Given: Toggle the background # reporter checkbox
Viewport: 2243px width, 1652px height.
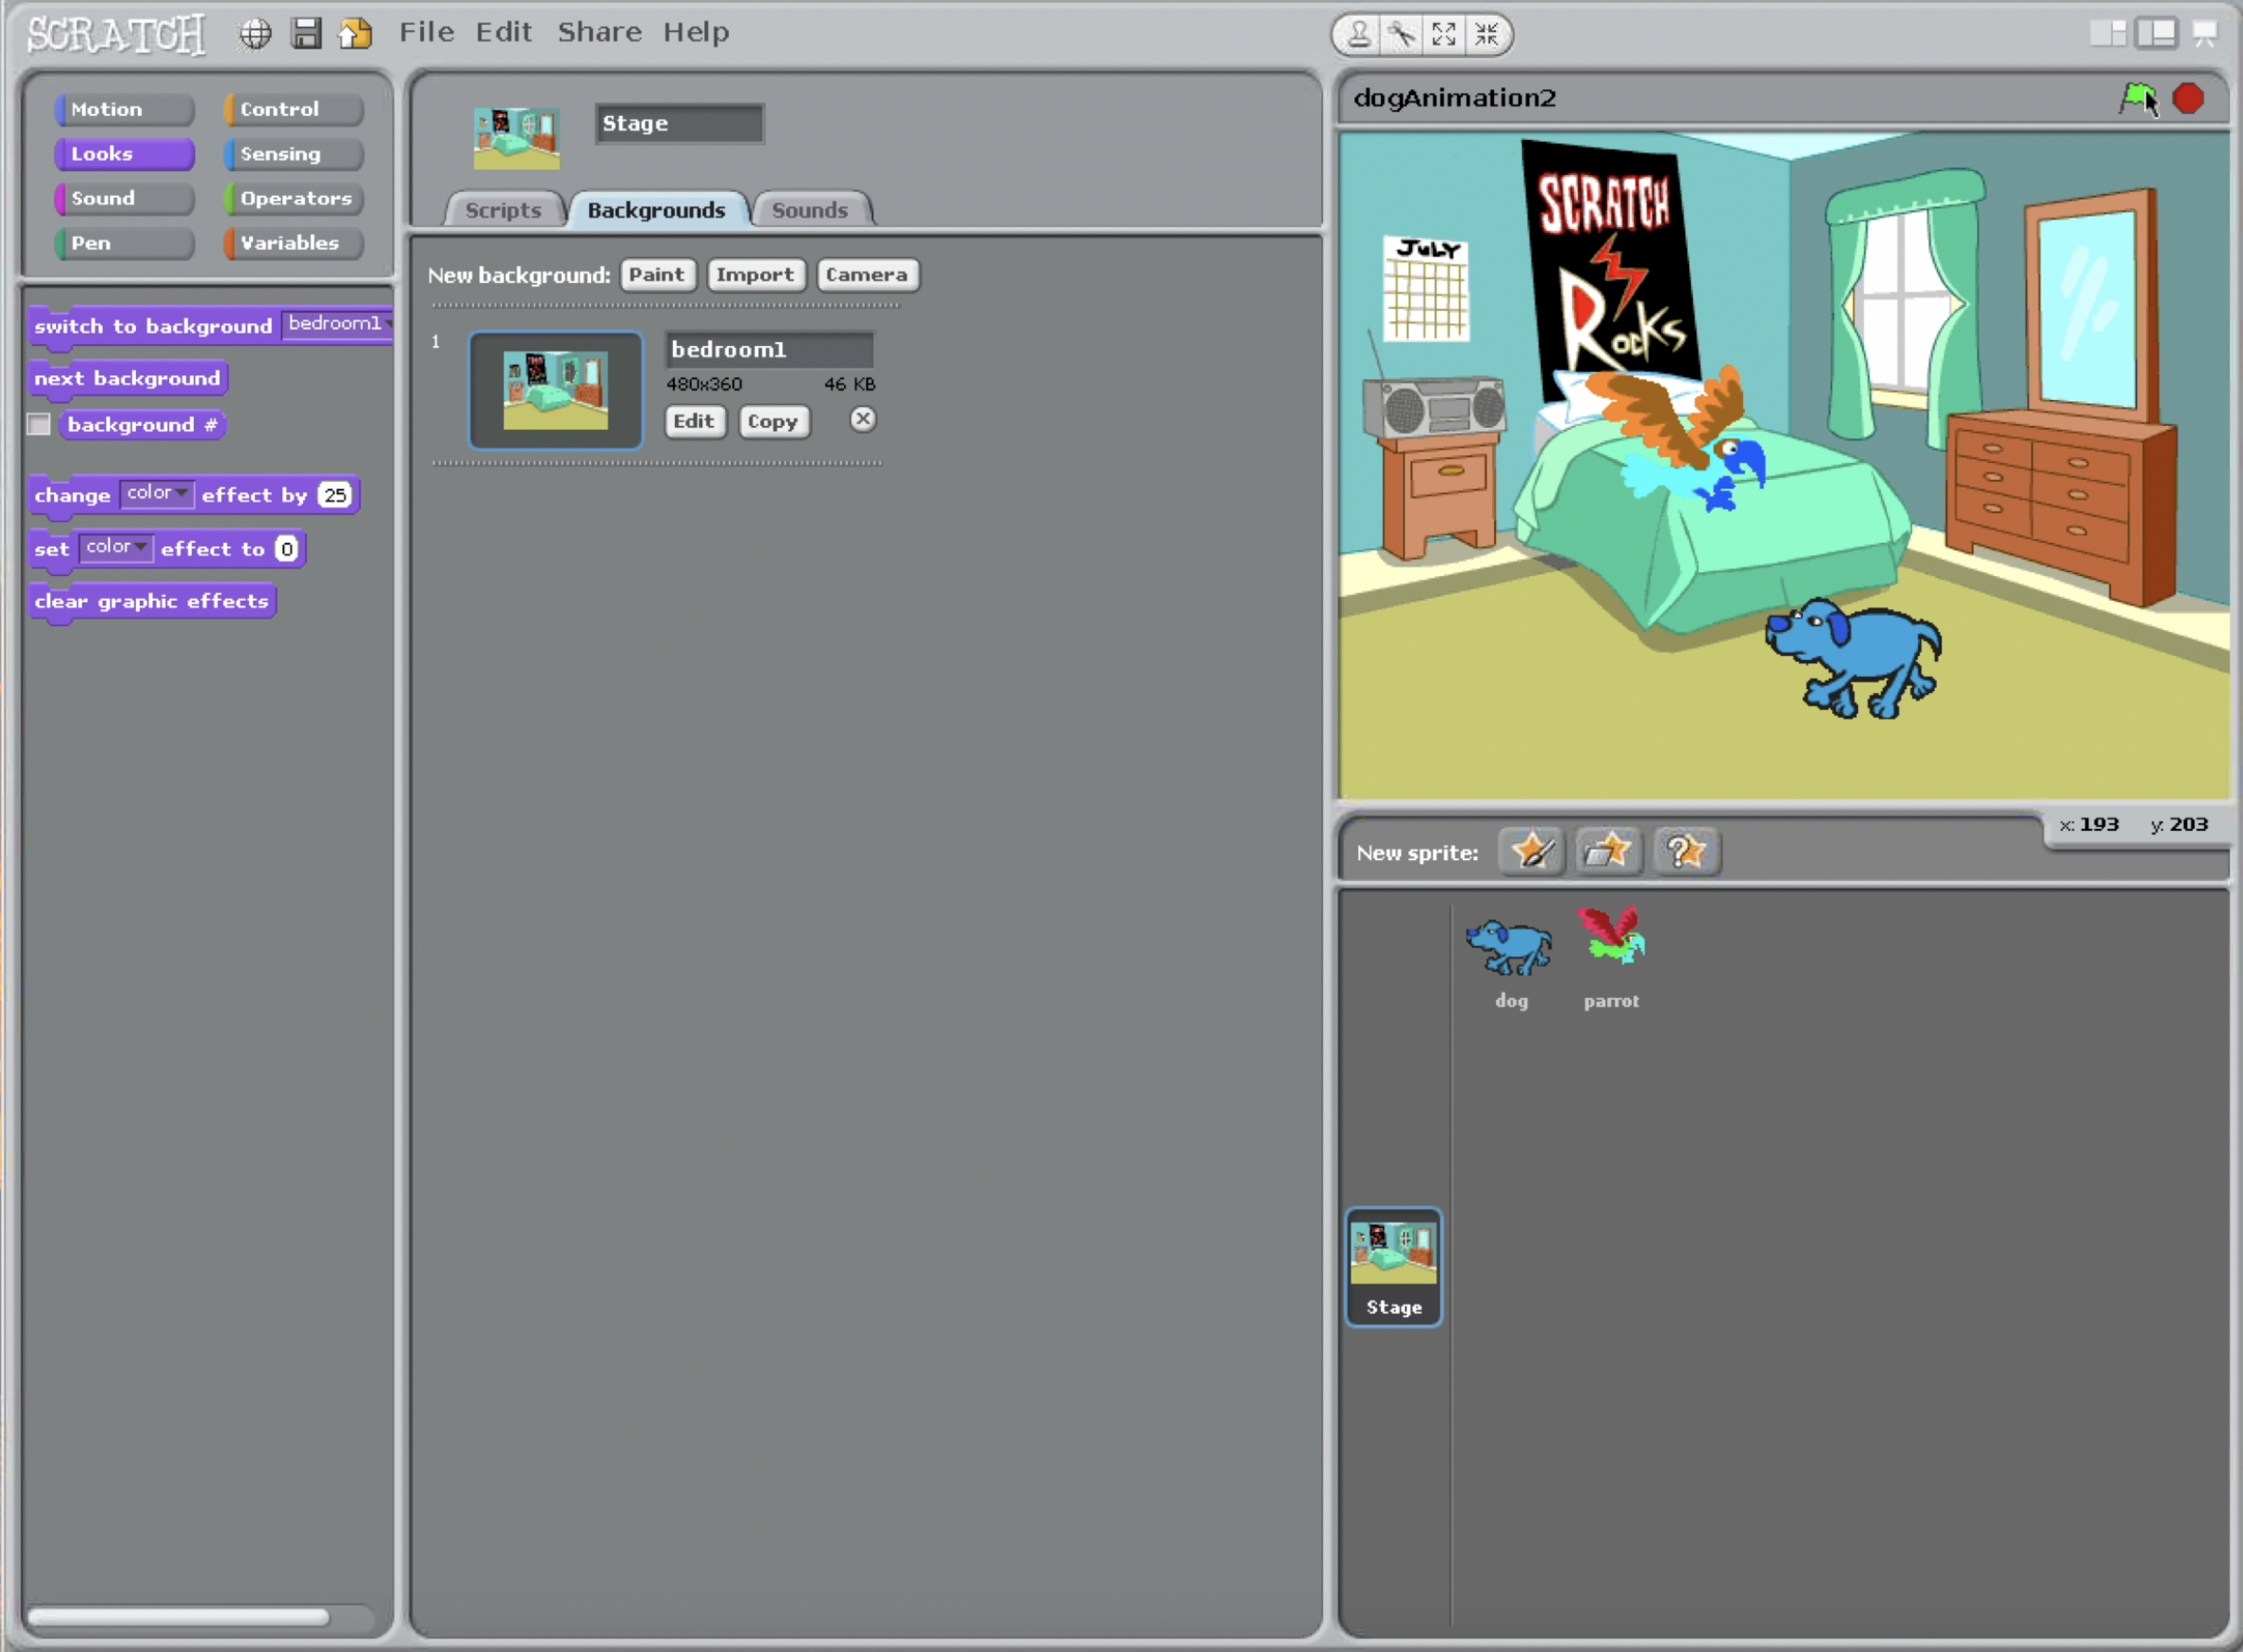Looking at the screenshot, I should point(39,425).
